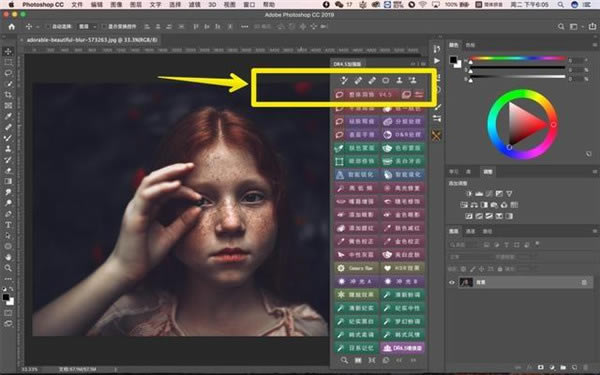Open the 滤镜 menu in menu bar
600x375 pixels.
tap(194, 5)
